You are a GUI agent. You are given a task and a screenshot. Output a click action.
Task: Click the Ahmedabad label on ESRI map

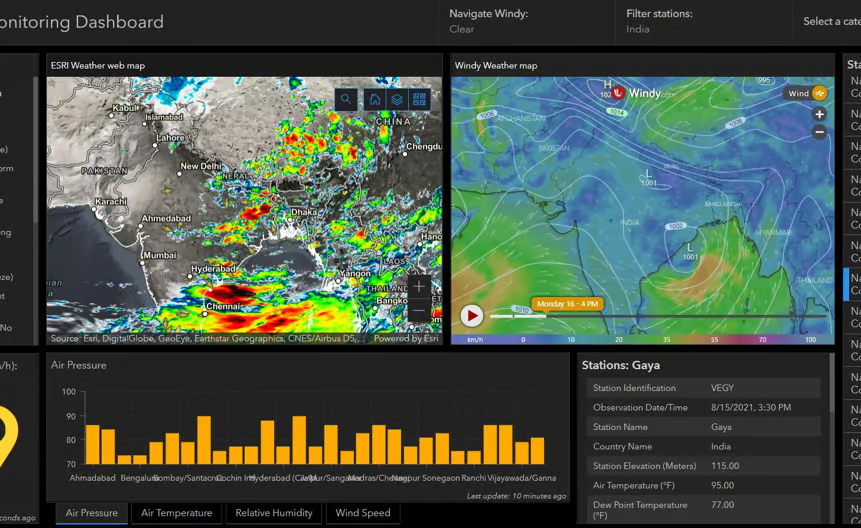tap(166, 218)
